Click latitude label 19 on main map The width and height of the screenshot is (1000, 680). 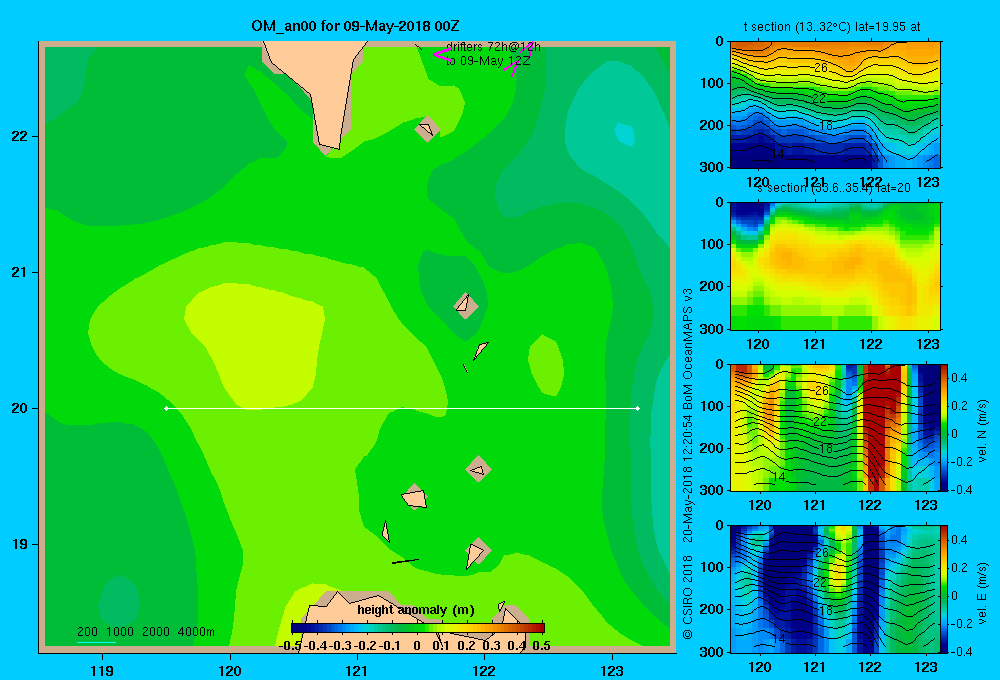pyautogui.click(x=19, y=544)
